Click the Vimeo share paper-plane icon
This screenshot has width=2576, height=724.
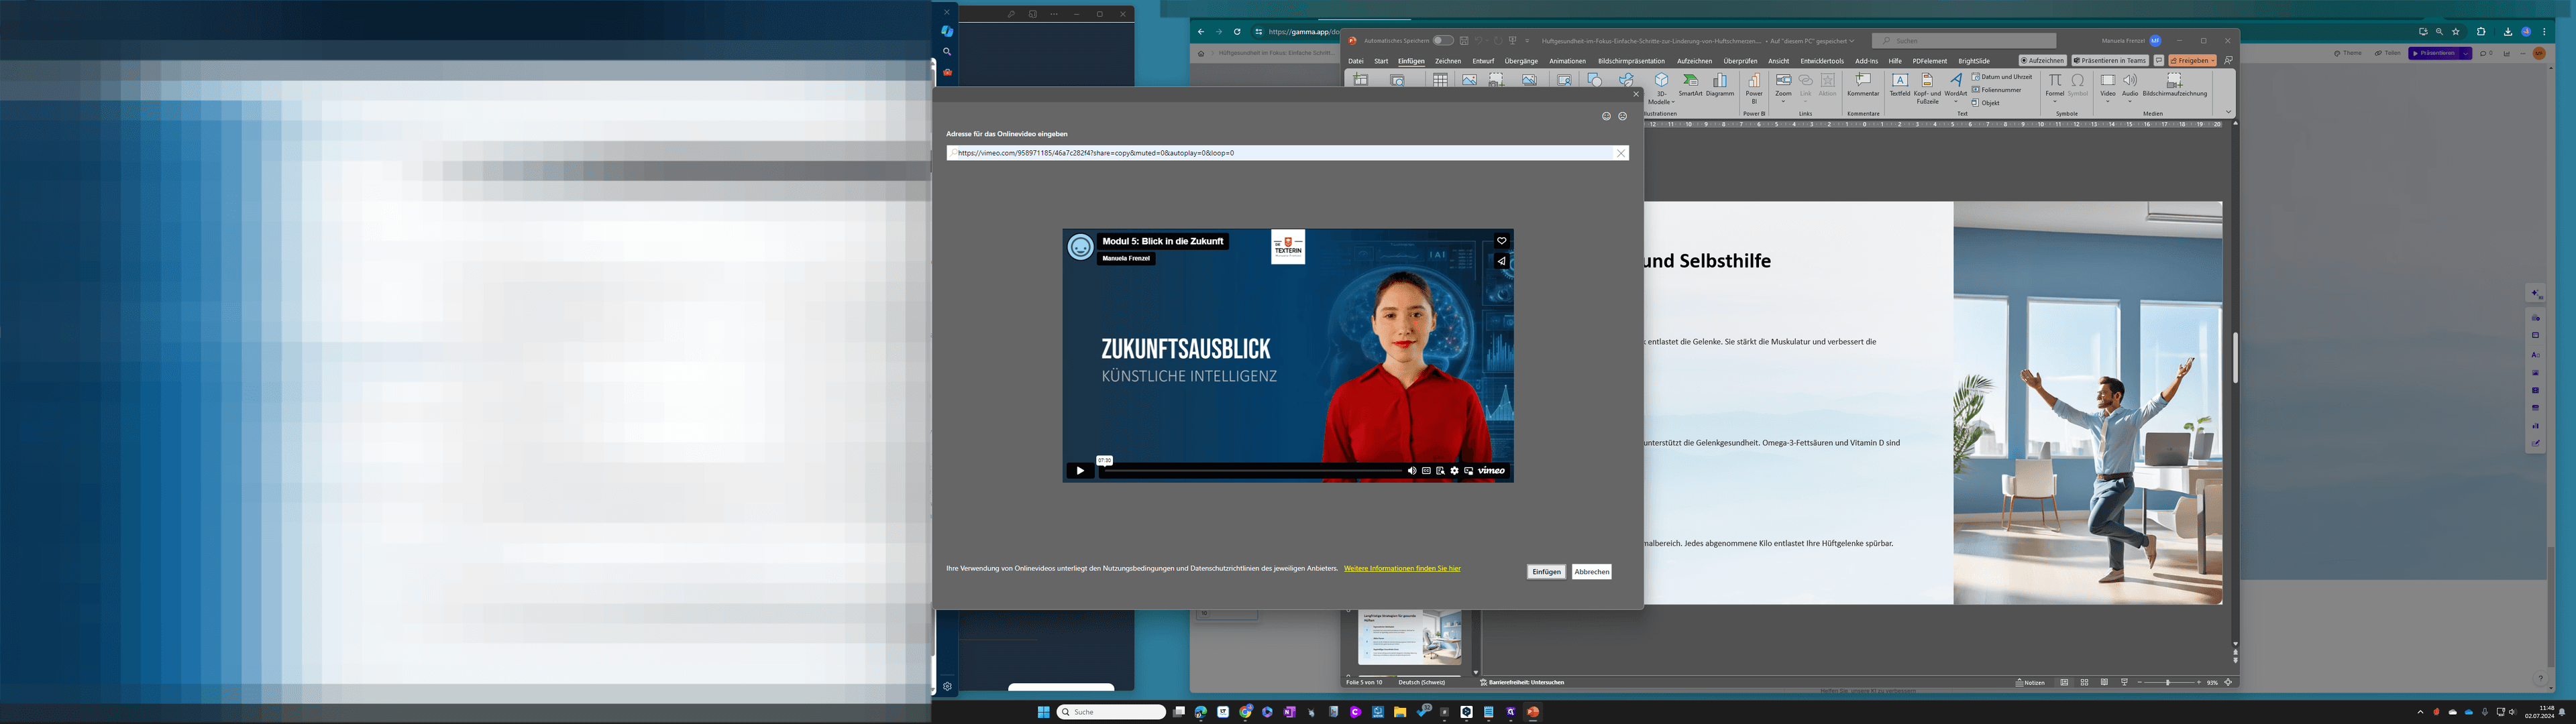[1501, 261]
